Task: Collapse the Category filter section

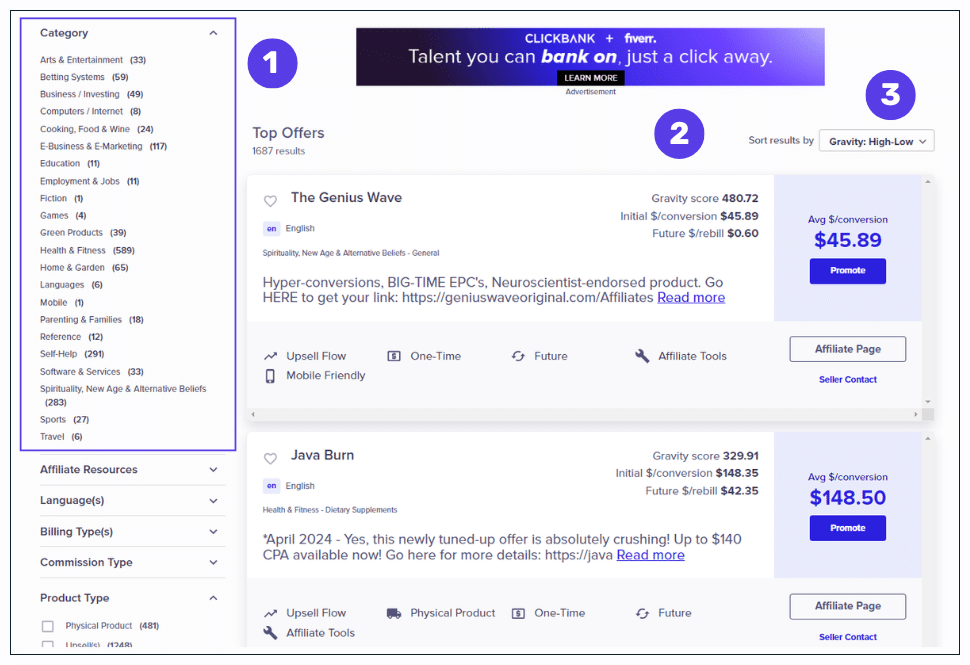Action: click(x=212, y=32)
